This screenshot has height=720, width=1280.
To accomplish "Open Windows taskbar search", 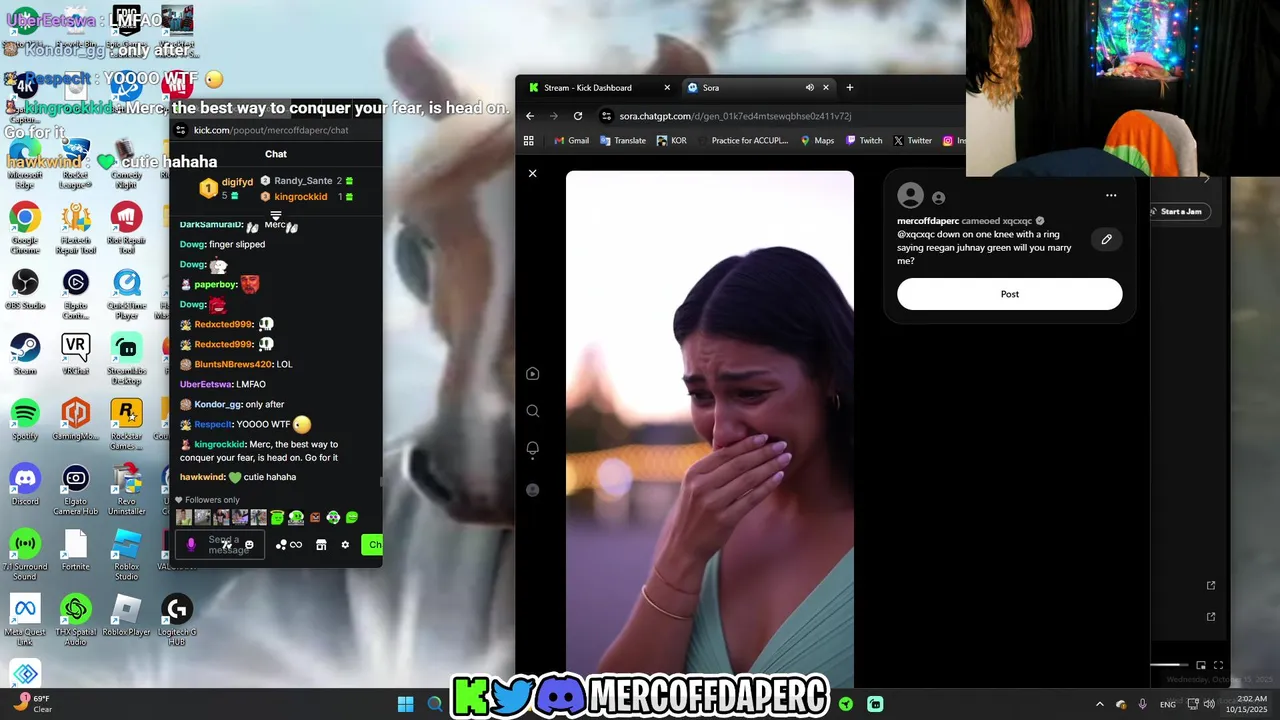I will pyautogui.click(x=435, y=704).
